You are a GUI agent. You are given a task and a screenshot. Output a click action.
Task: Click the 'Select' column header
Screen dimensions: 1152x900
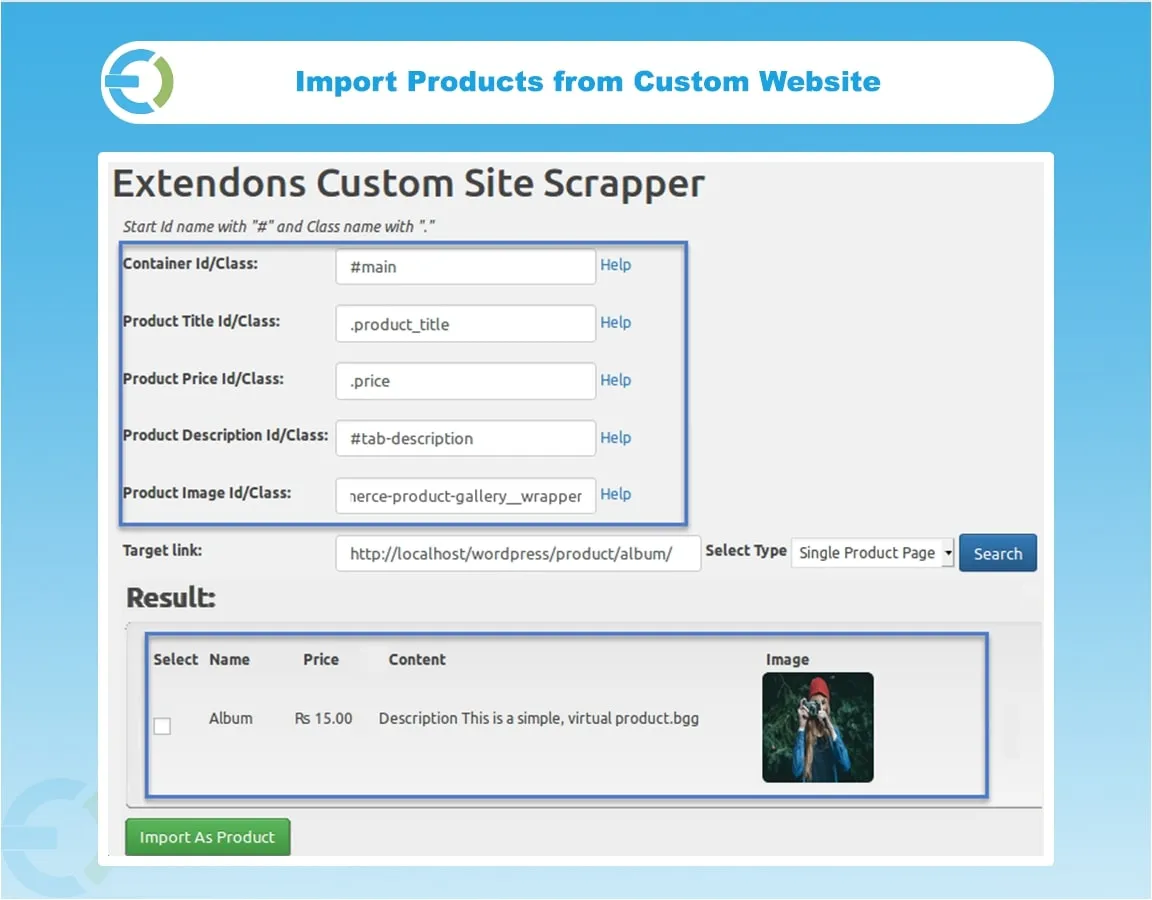pos(176,659)
